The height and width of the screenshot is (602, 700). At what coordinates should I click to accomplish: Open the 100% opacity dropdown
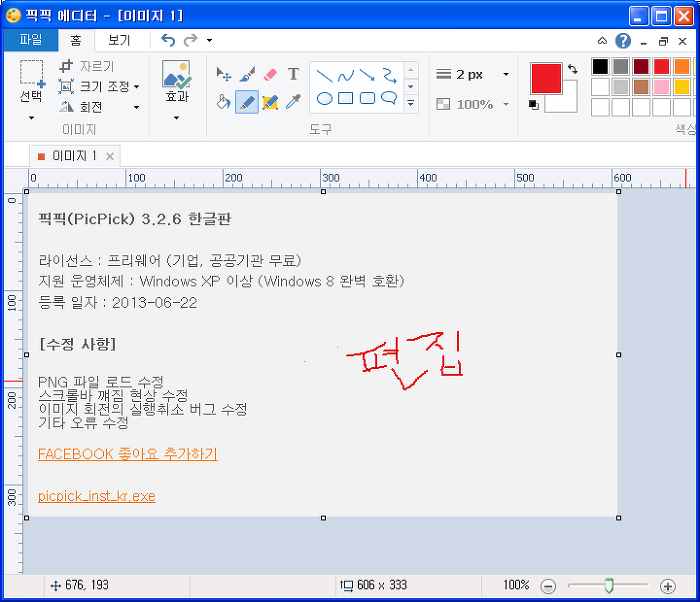[506, 104]
